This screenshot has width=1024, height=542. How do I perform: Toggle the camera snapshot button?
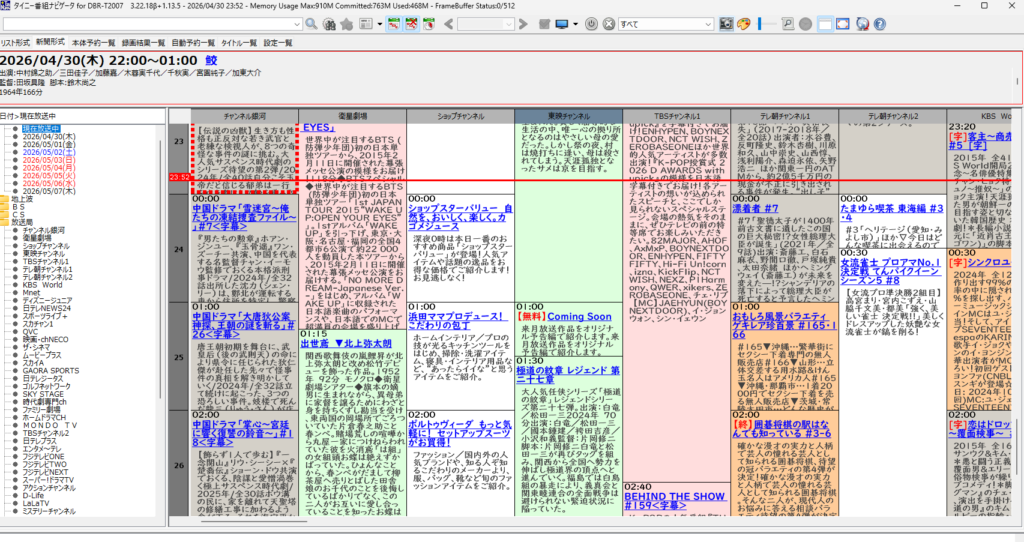(x=726, y=24)
